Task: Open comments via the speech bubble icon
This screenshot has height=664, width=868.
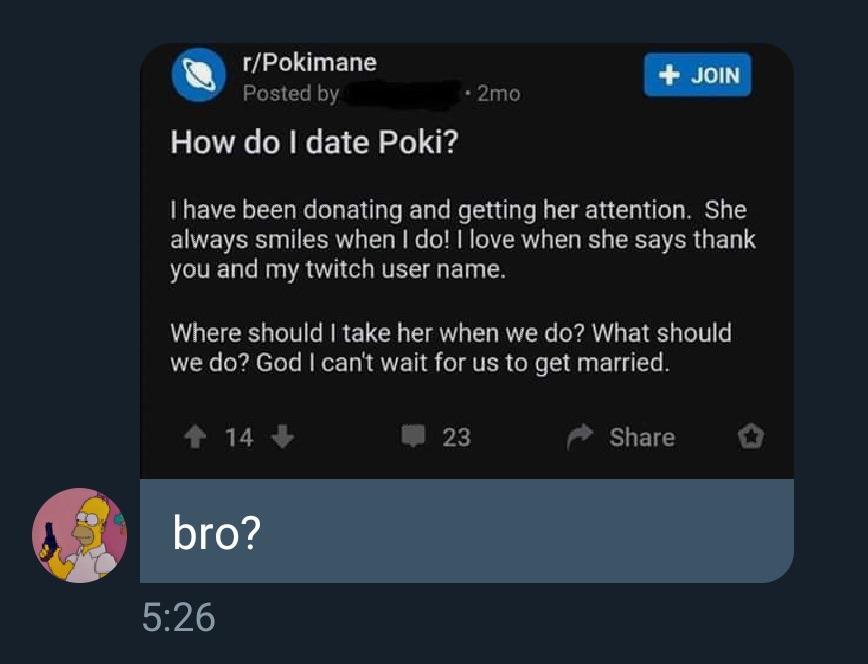Action: [412, 437]
